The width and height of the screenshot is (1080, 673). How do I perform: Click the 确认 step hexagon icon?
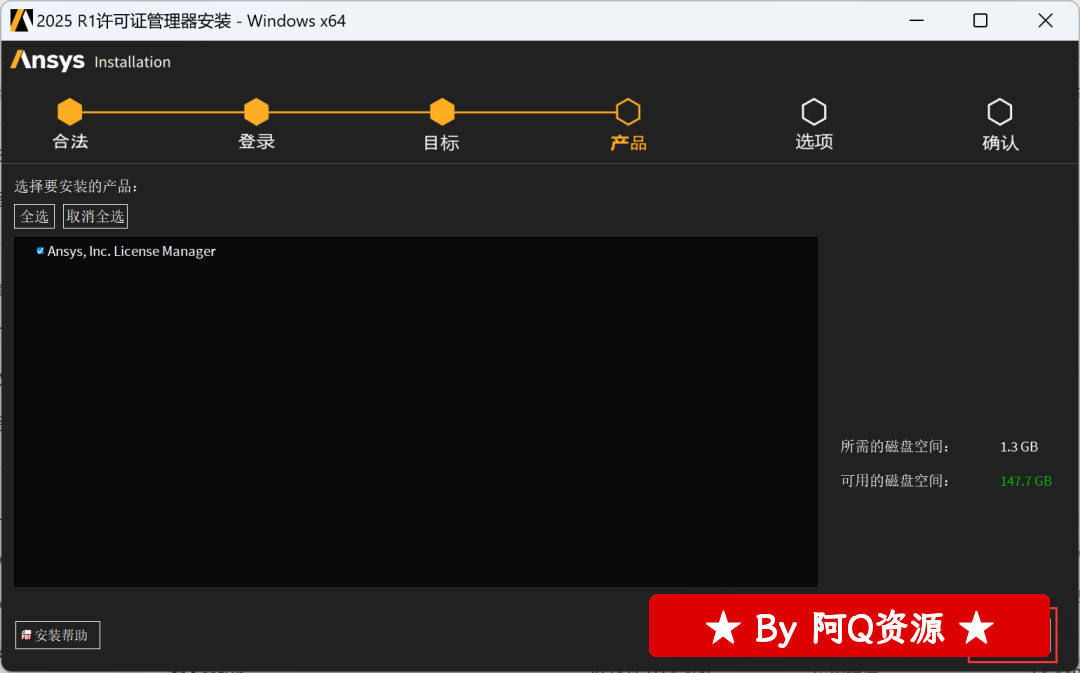coord(1000,112)
